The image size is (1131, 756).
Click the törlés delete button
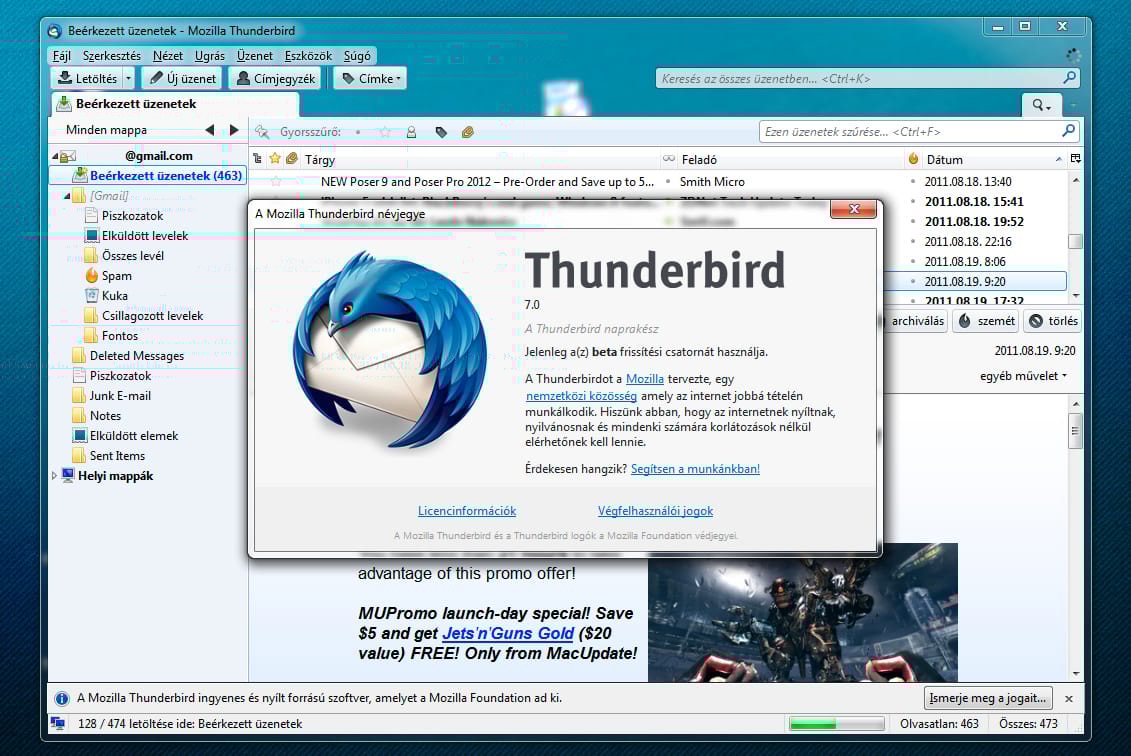coord(1052,321)
